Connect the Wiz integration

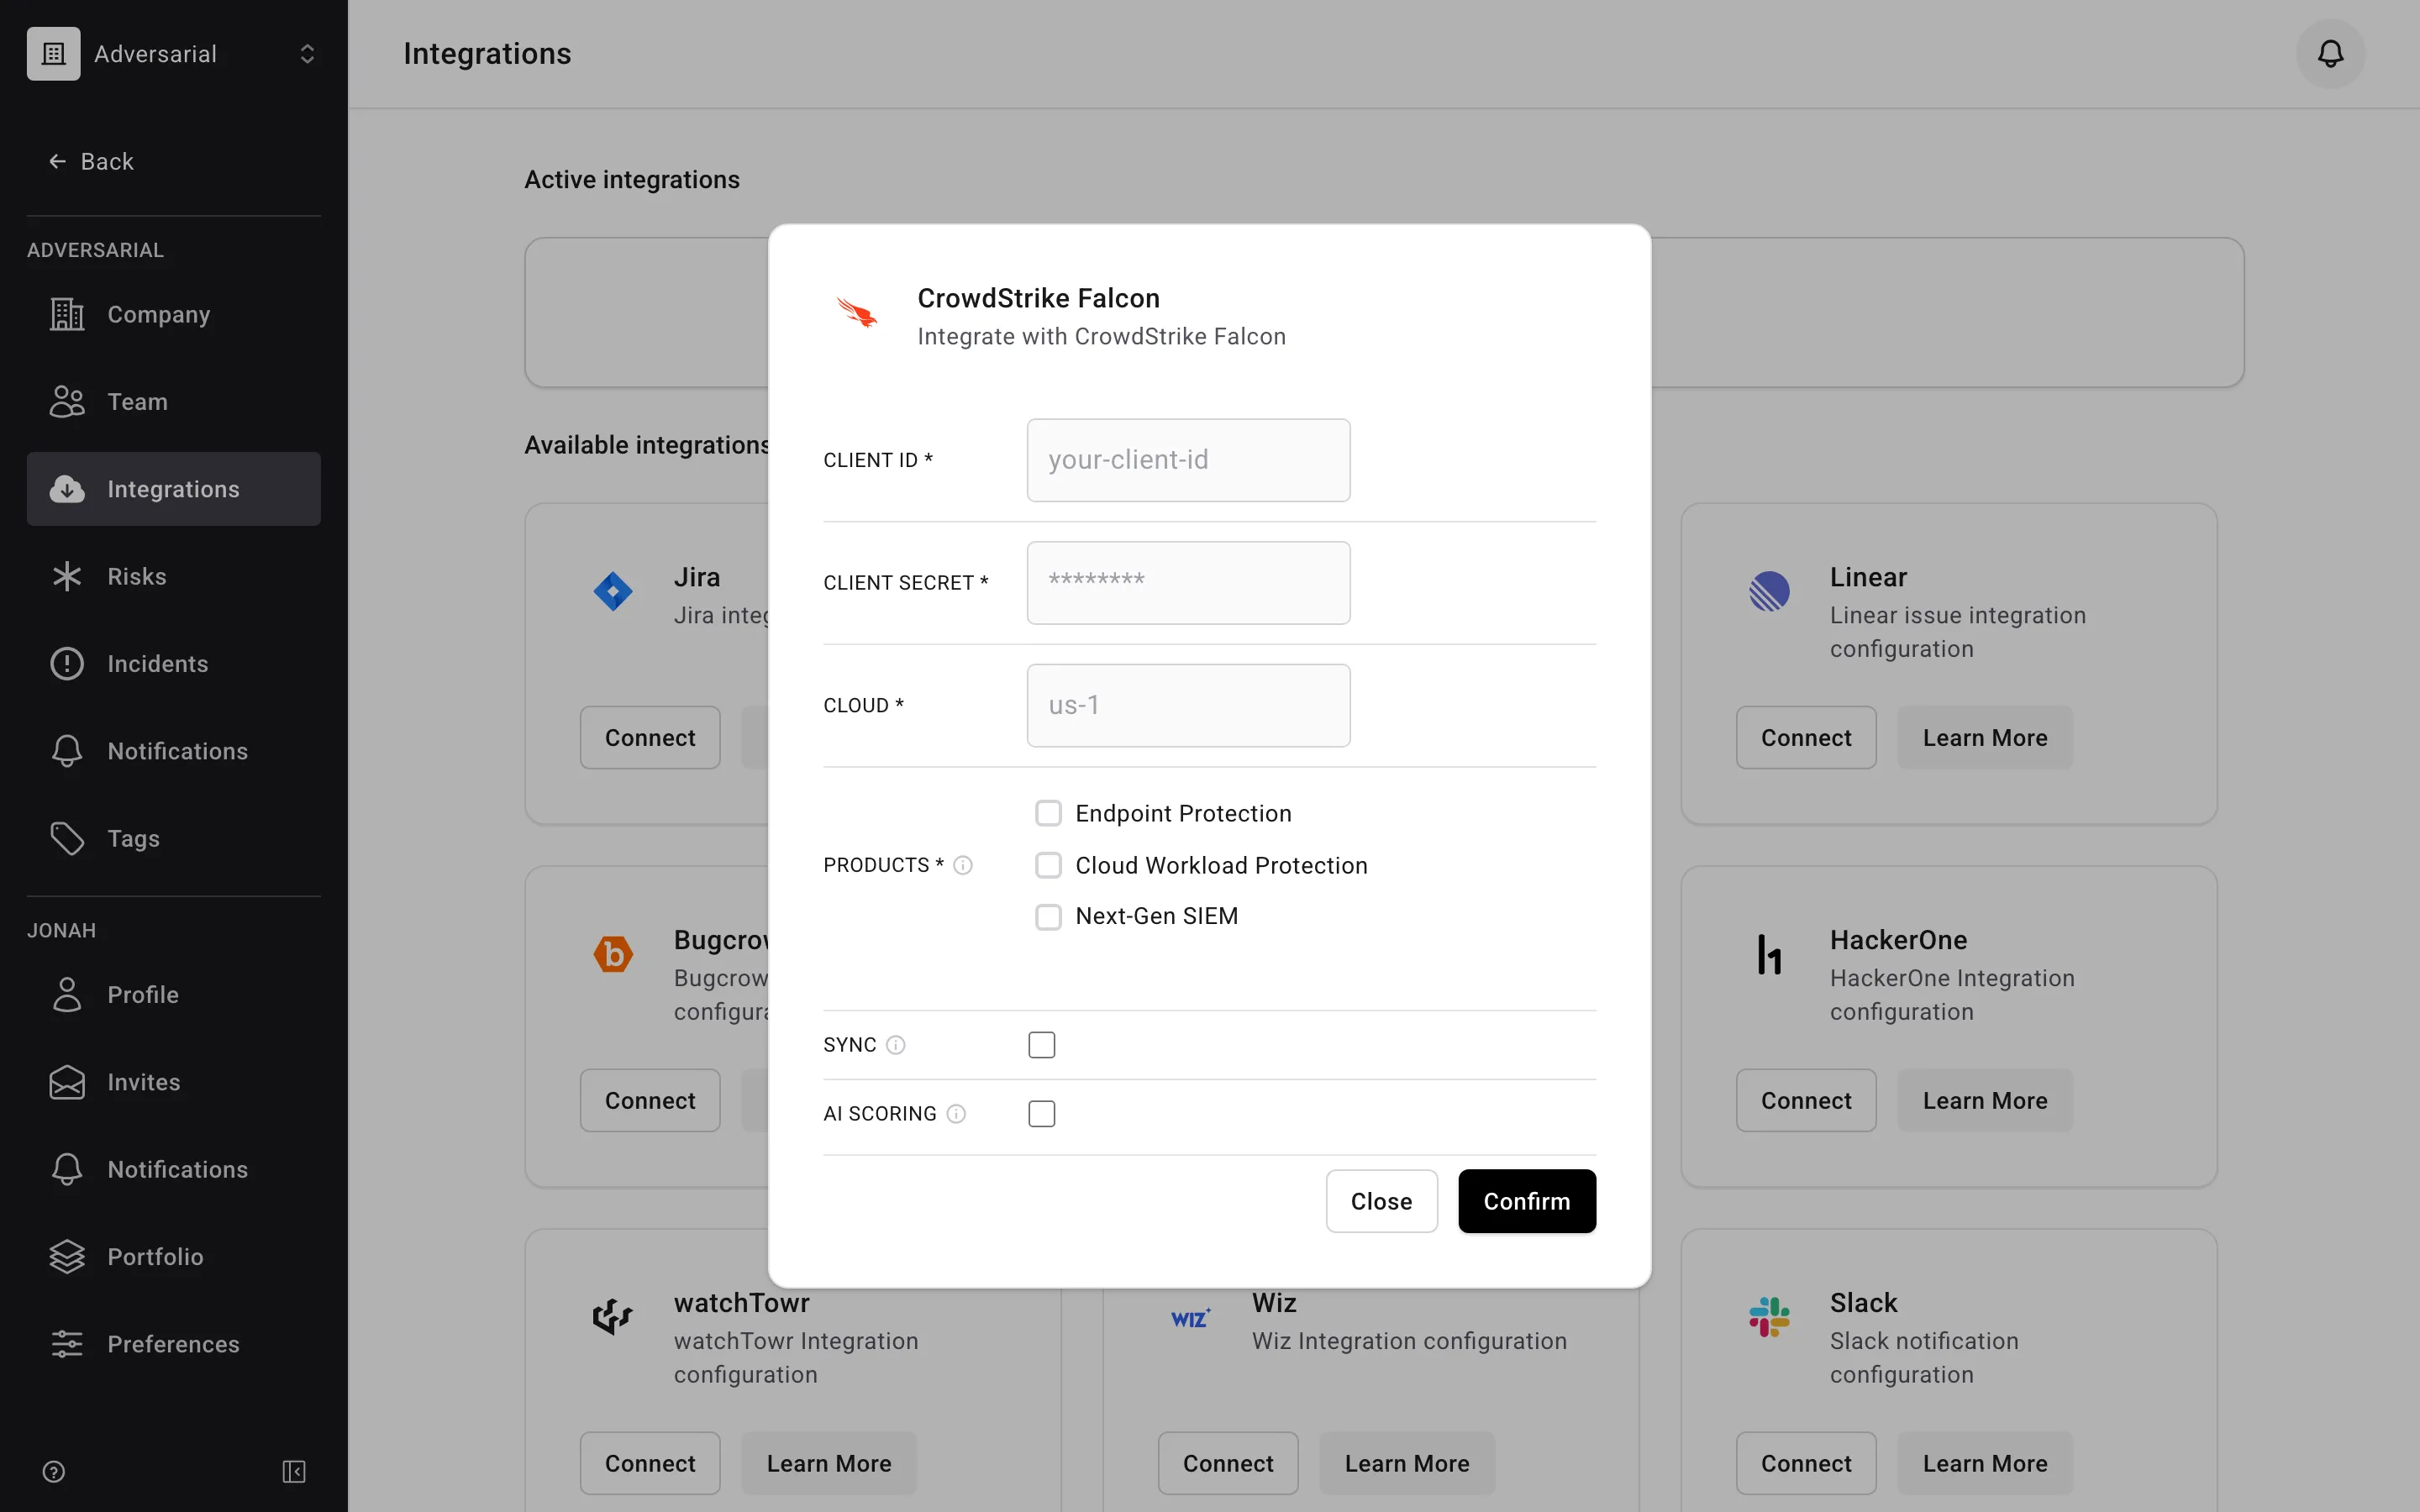pyautogui.click(x=1228, y=1464)
